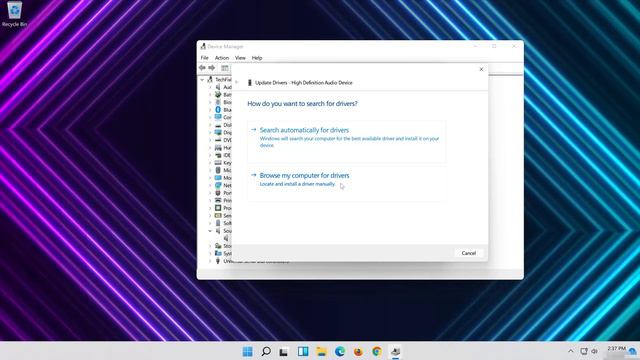Screen dimensions: 640x360
Task: Collapse the TechFile computer root node
Action: (x=202, y=80)
